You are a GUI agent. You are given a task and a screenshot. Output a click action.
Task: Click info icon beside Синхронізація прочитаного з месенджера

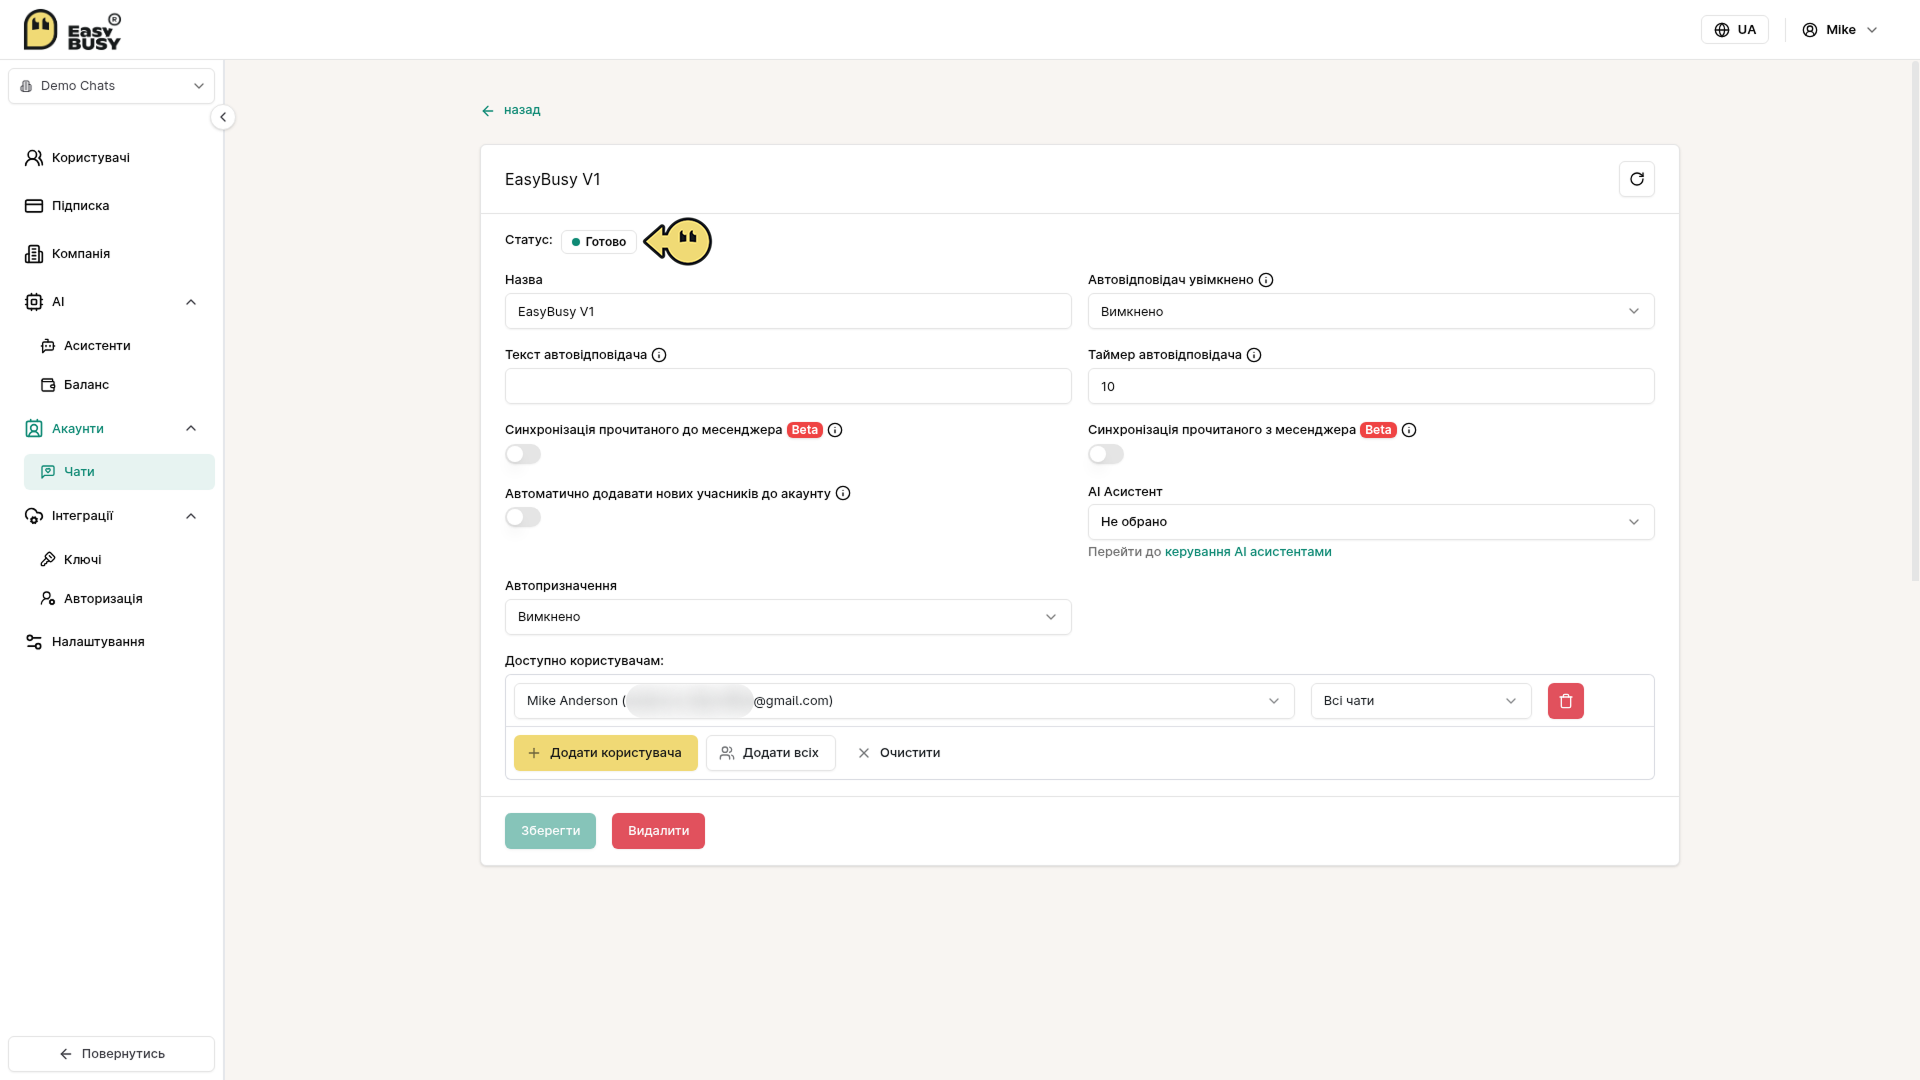pos(1409,430)
